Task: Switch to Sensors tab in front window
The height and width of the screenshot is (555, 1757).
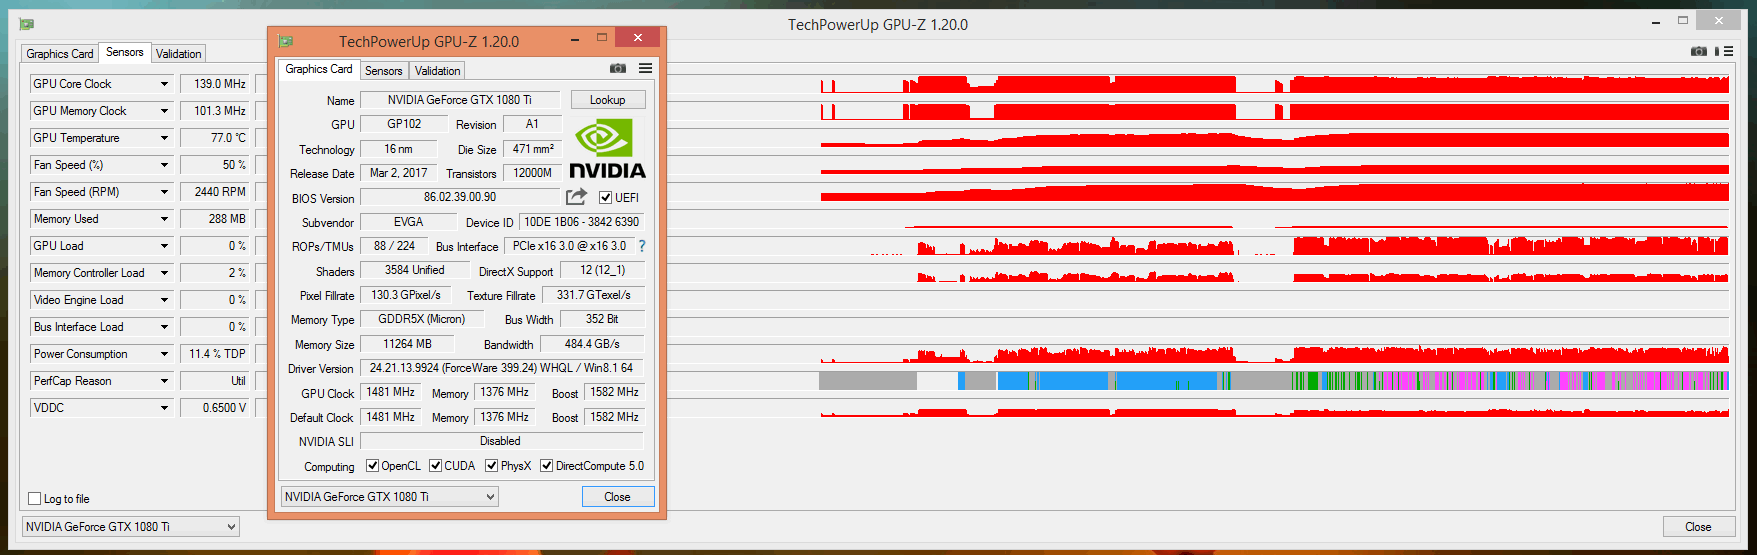Action: click(x=383, y=71)
